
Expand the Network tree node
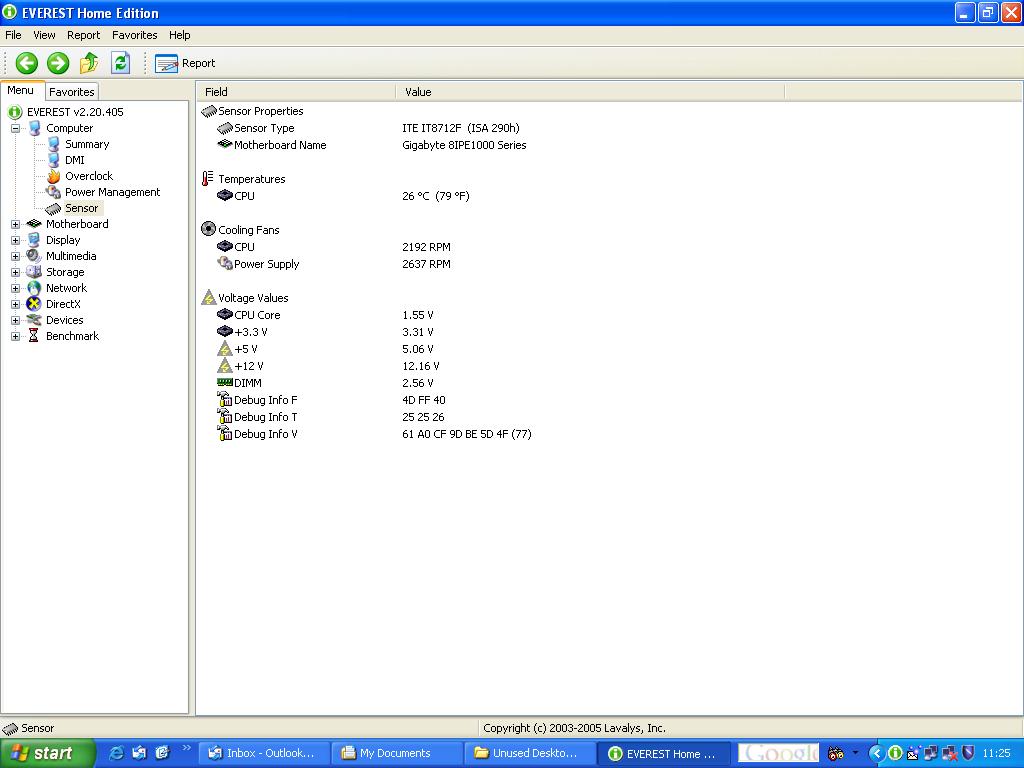pyautogui.click(x=16, y=289)
